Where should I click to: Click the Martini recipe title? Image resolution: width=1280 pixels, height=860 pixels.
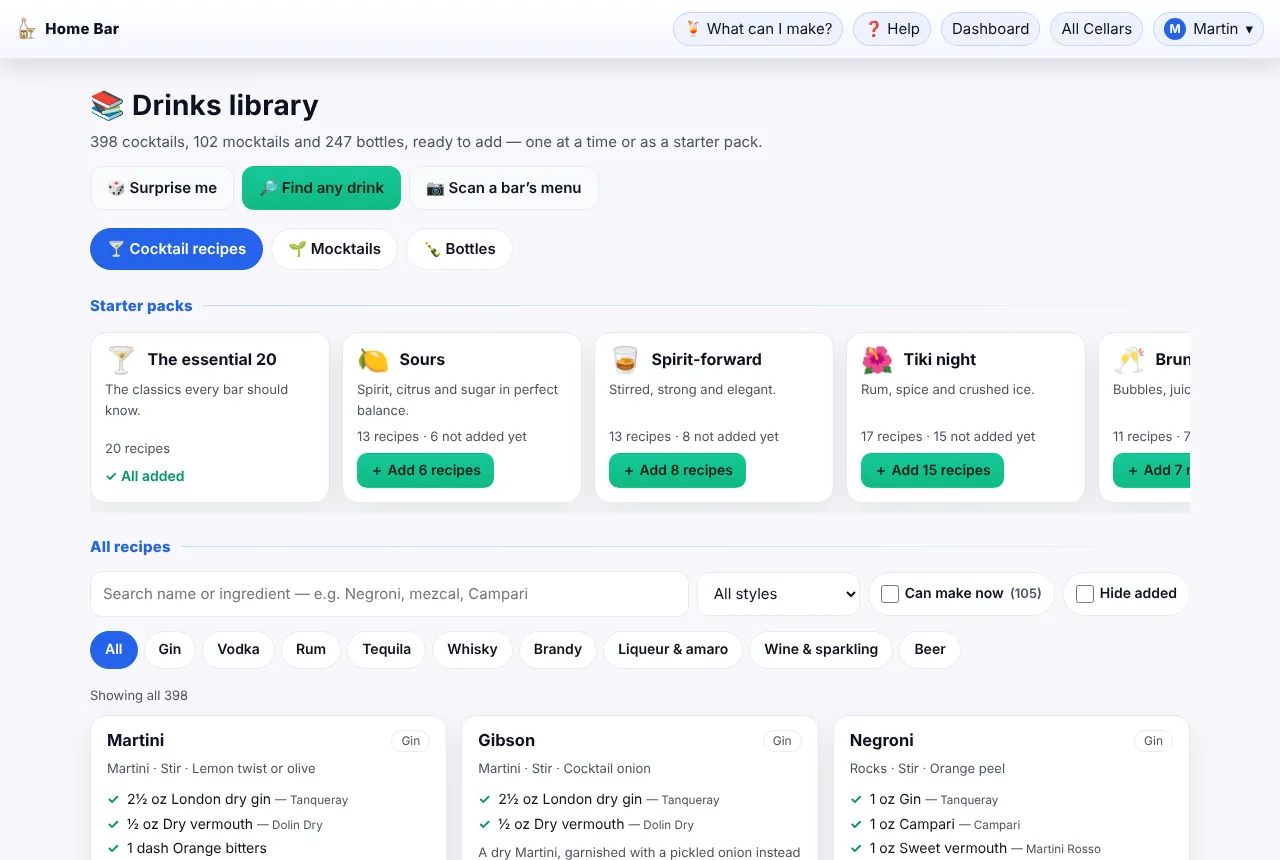tap(136, 740)
